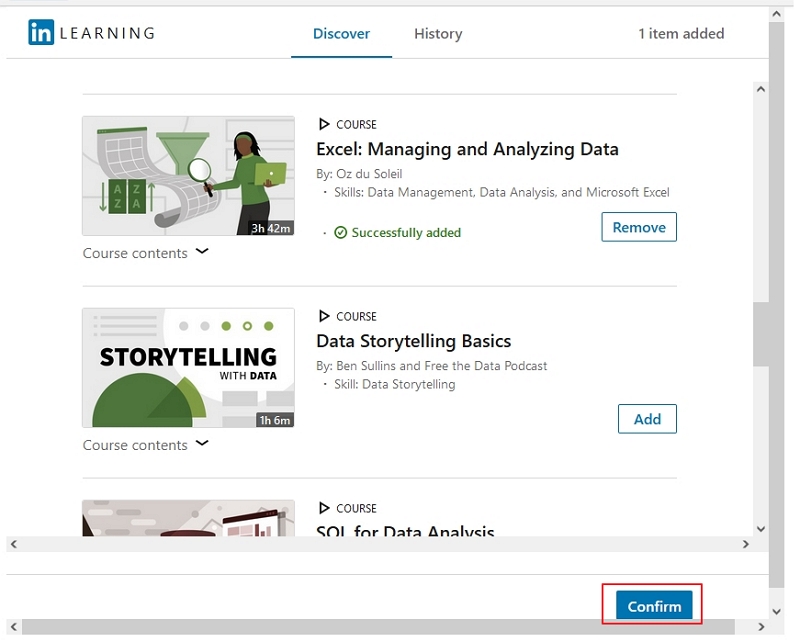Image resolution: width=800 pixels, height=642 pixels.
Task: Click the play icon beside Data Storytelling course label
Action: pos(324,316)
